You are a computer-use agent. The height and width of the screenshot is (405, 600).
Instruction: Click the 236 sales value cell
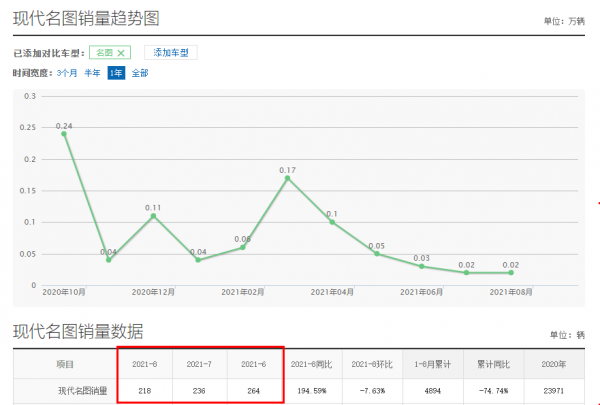[200, 390]
